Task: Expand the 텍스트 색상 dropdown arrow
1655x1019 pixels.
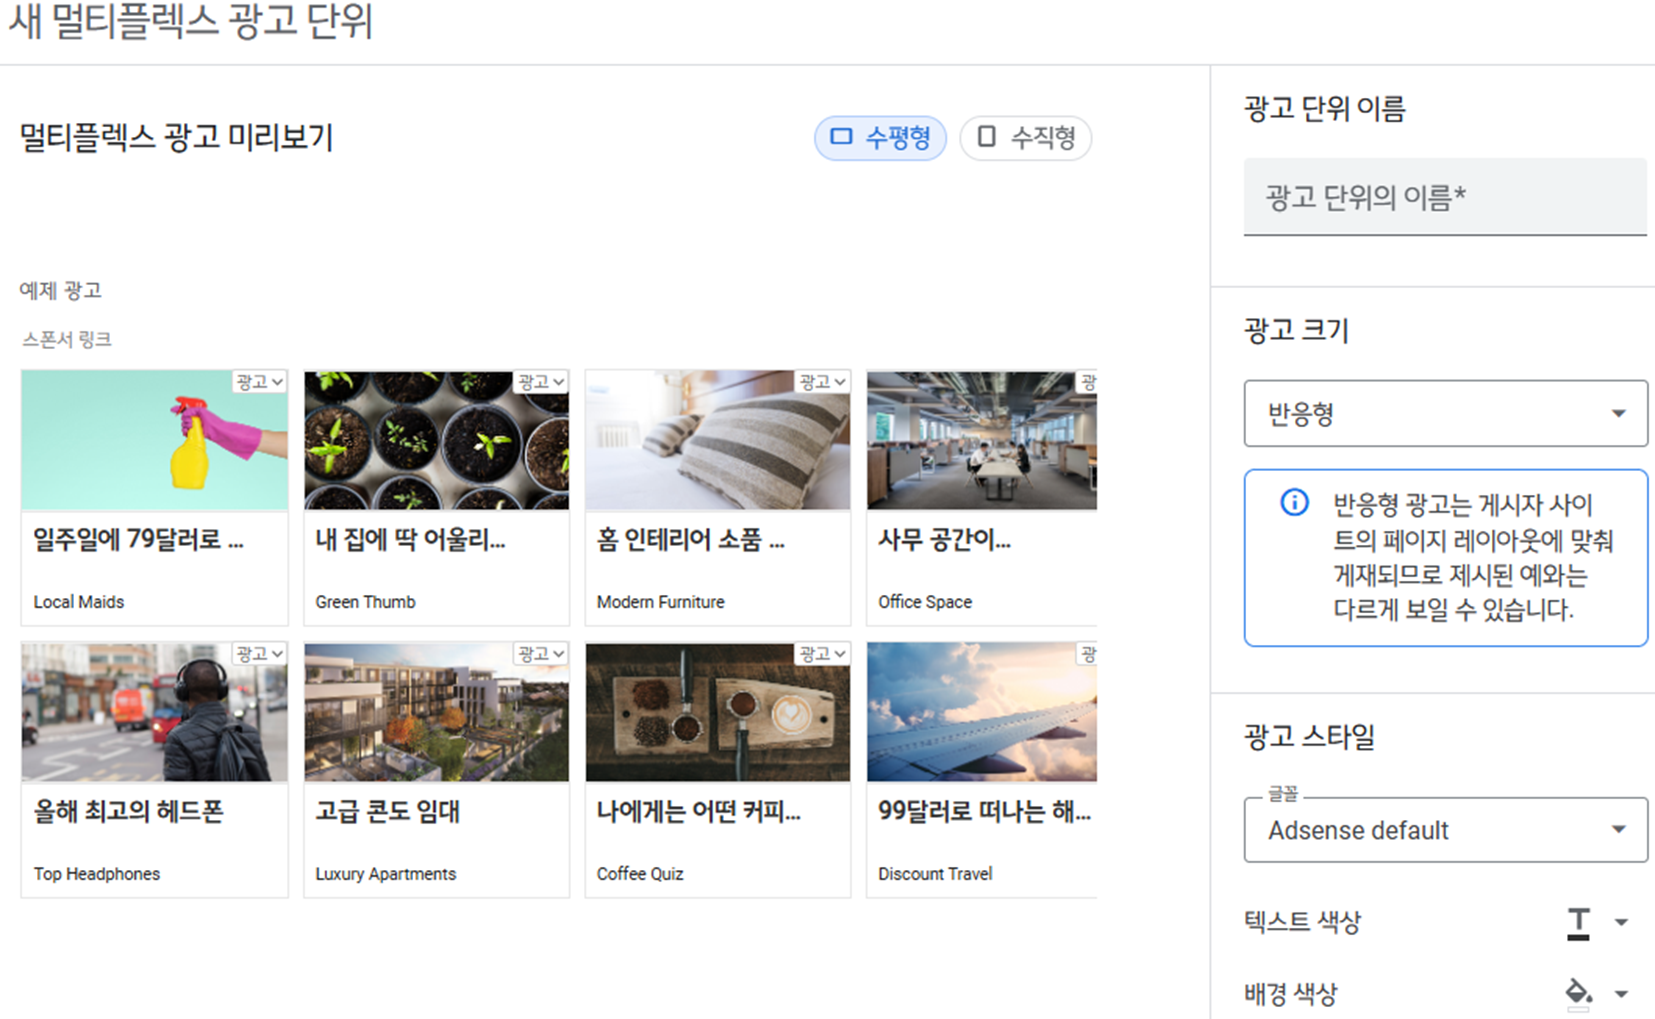Action: 1622,922
